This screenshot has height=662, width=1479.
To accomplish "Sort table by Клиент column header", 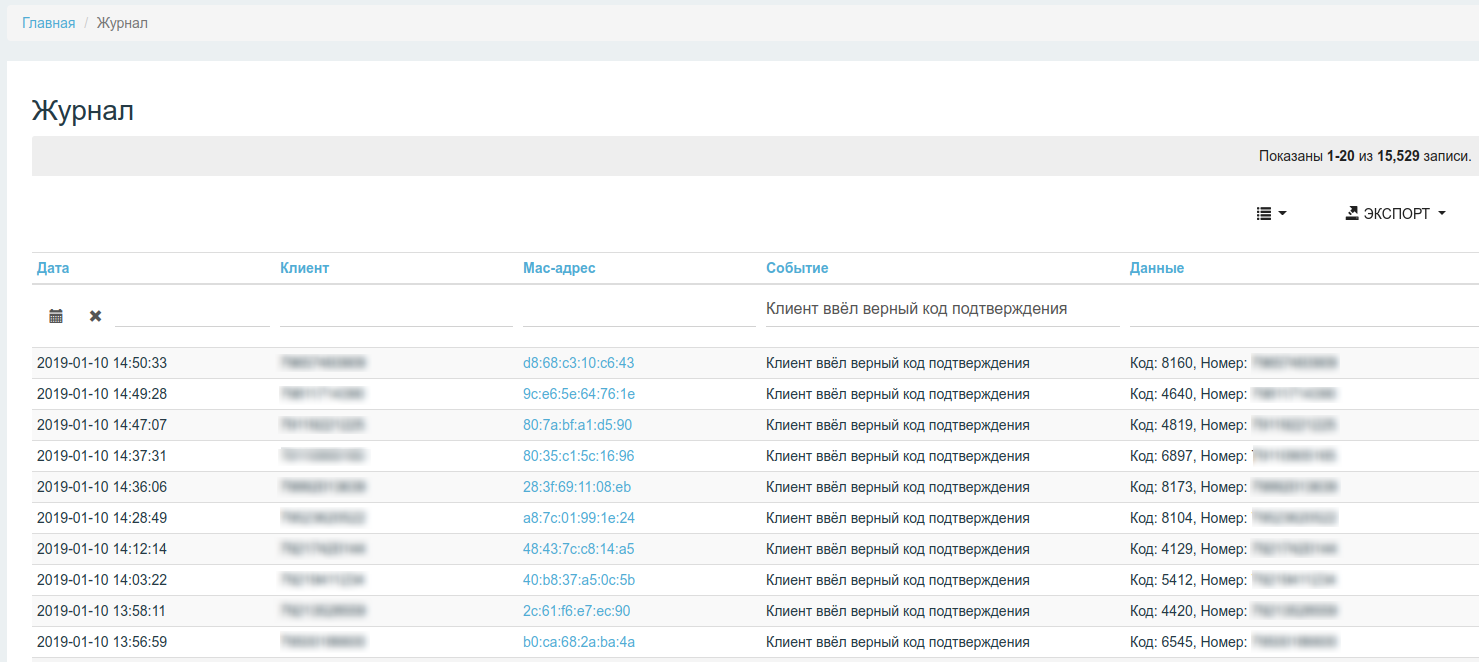I will 304,268.
